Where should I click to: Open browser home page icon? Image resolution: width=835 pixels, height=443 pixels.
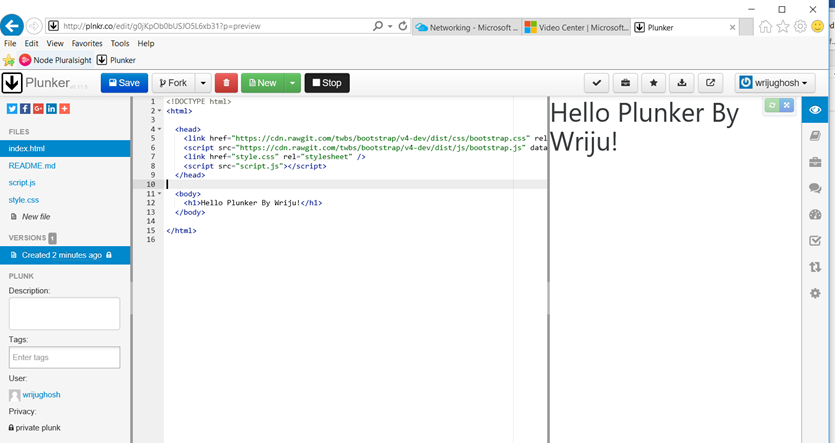pyautogui.click(x=765, y=27)
